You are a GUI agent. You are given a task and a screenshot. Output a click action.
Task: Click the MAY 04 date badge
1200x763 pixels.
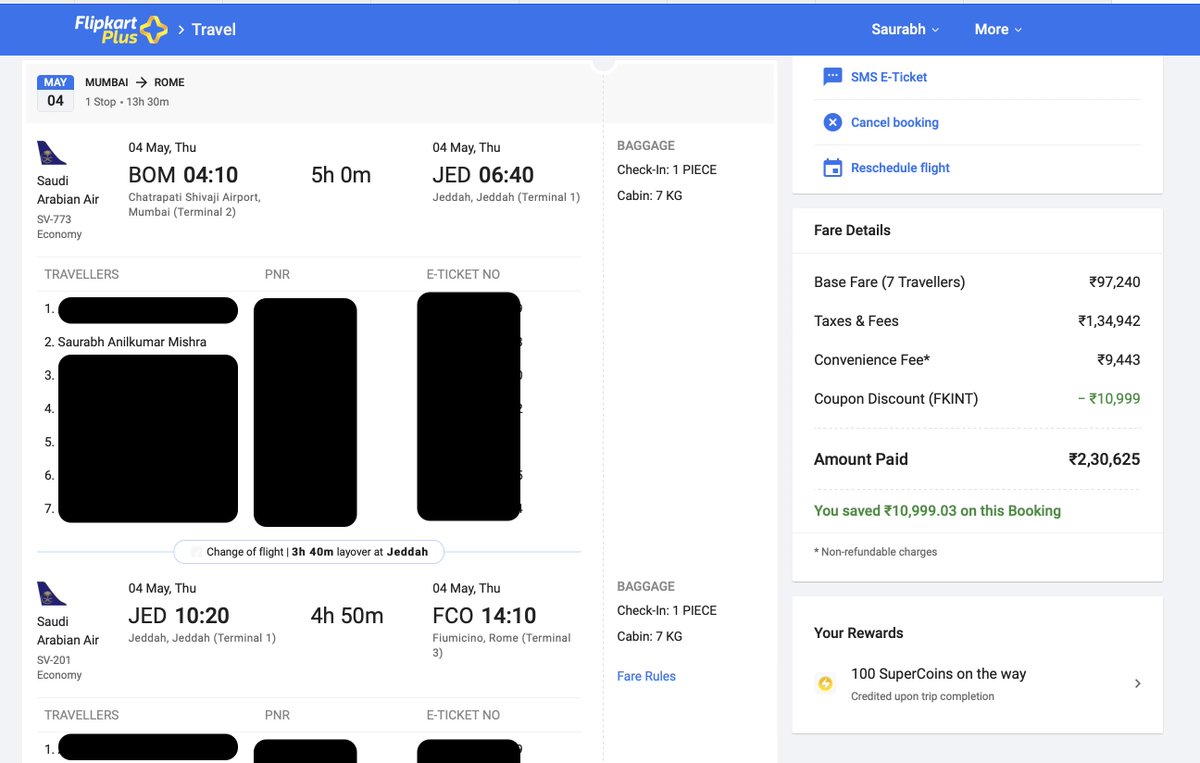point(55,92)
